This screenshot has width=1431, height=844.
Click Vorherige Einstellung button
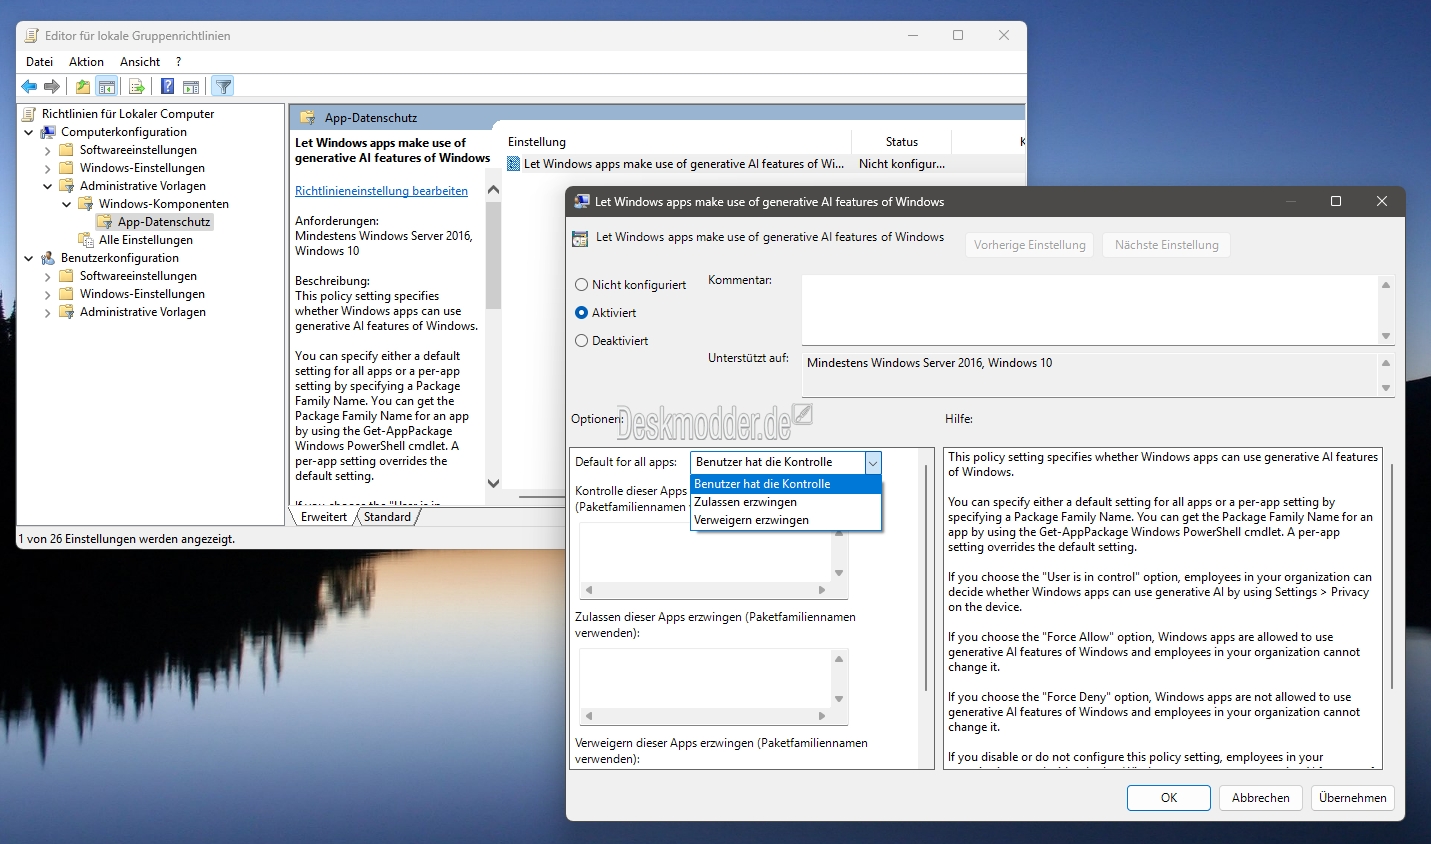pos(1030,245)
